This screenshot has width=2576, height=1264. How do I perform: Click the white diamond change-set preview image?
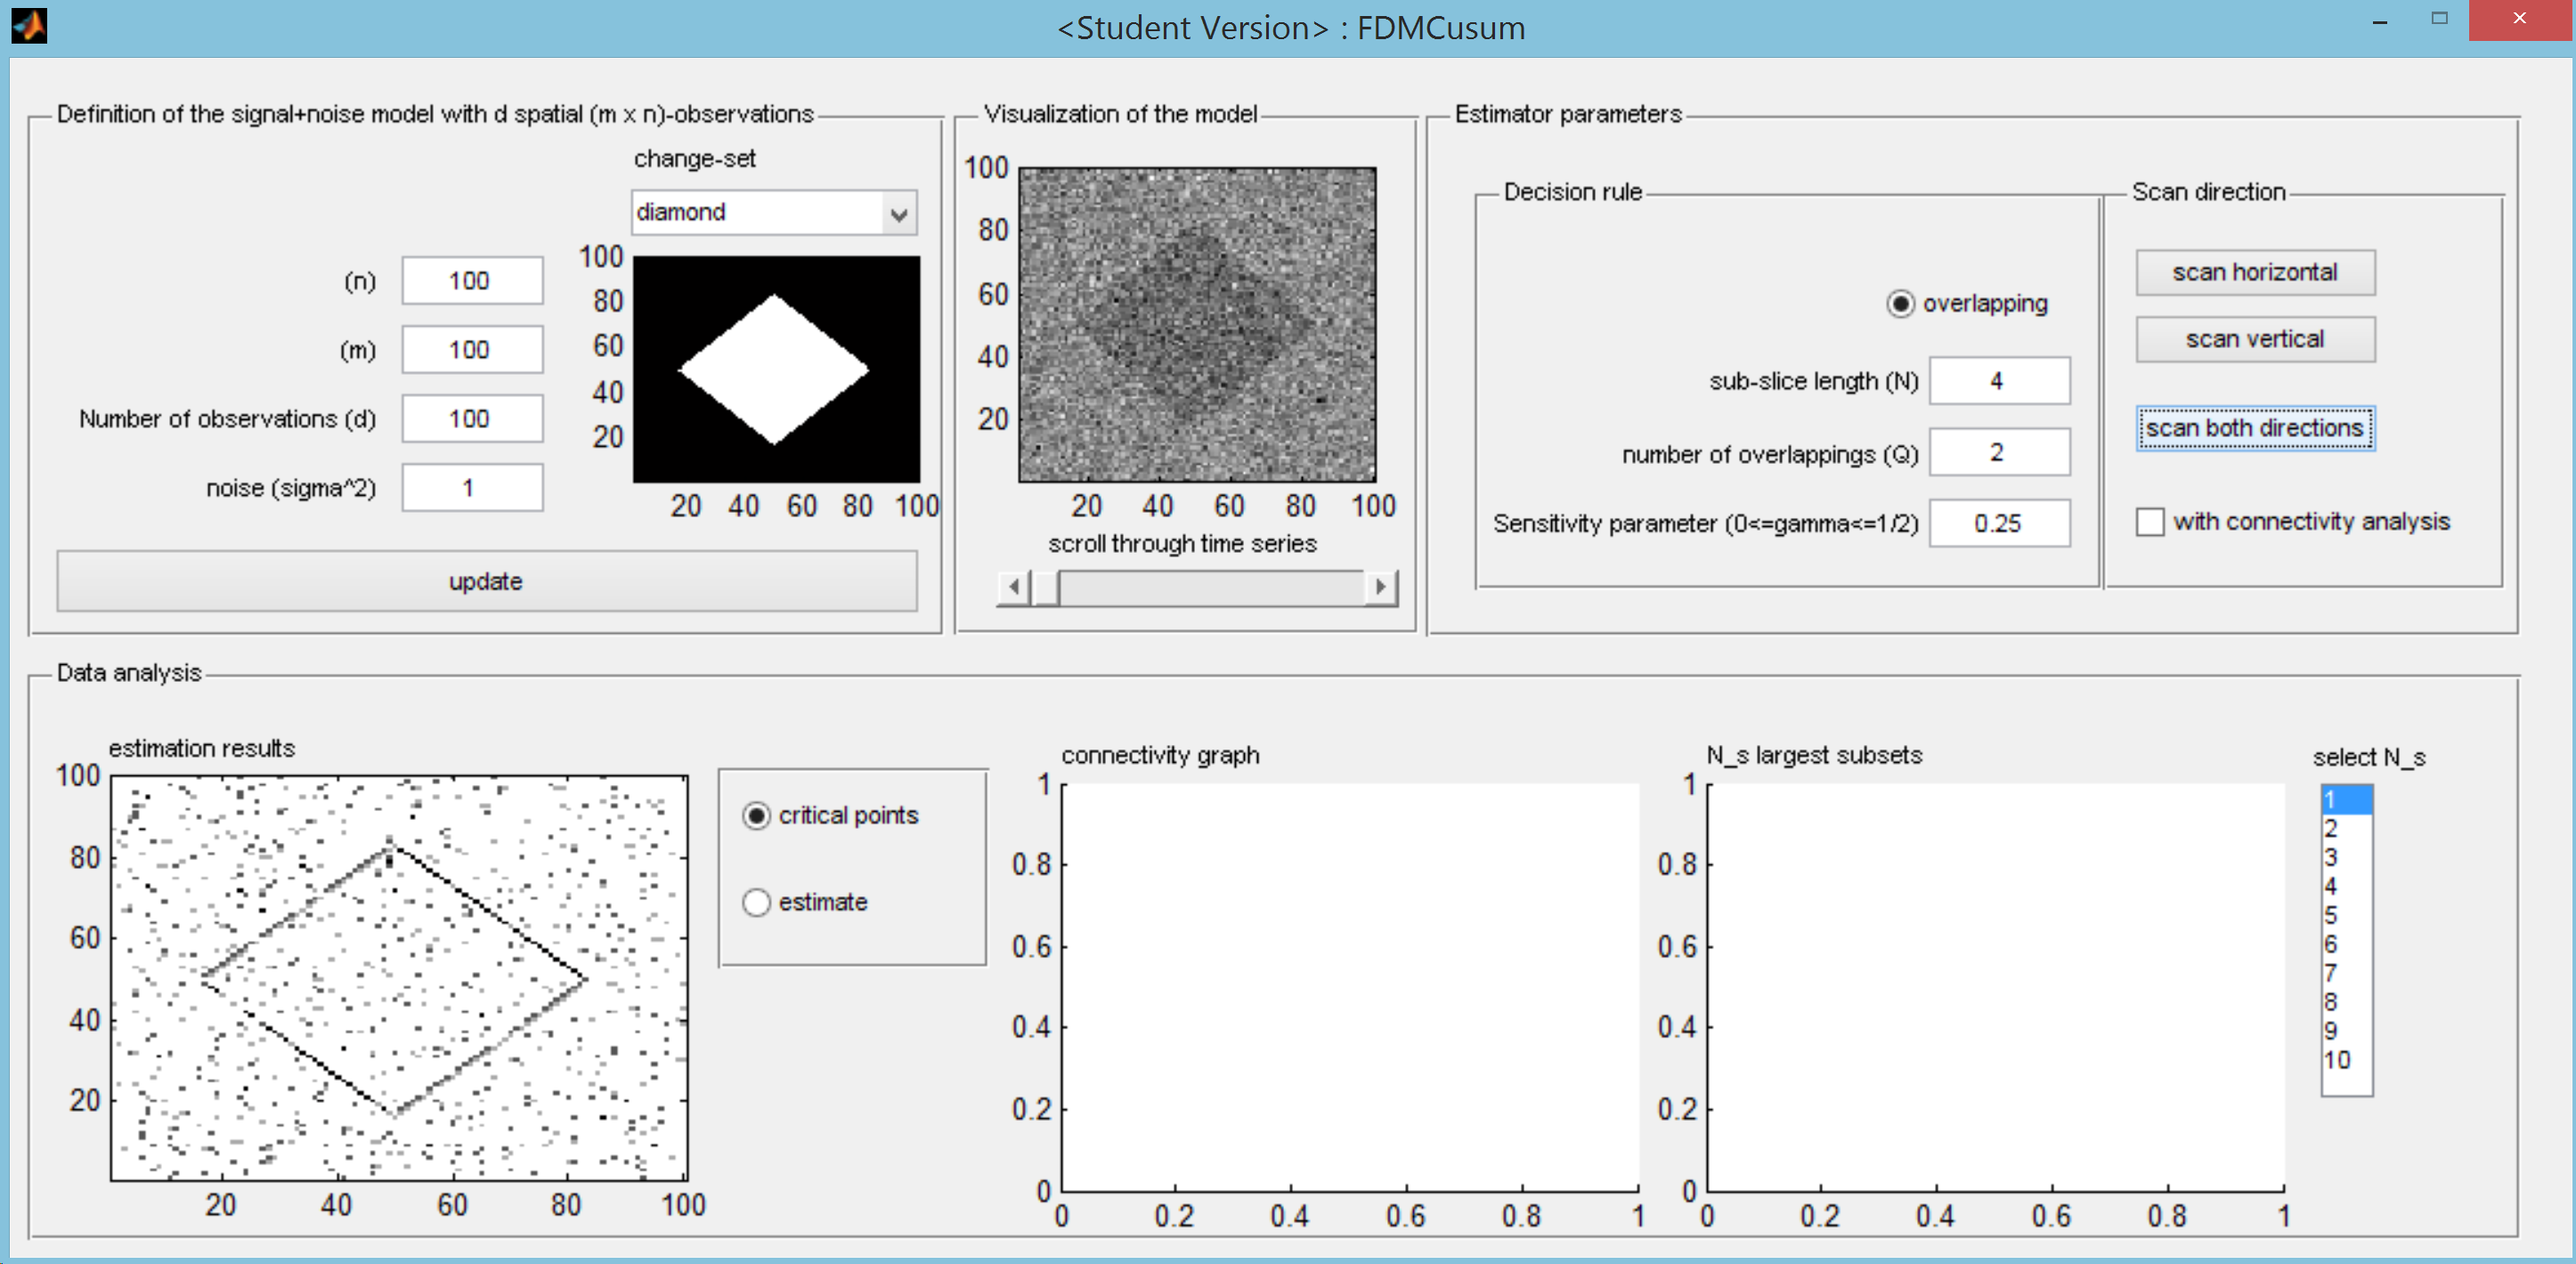pyautogui.click(x=776, y=369)
